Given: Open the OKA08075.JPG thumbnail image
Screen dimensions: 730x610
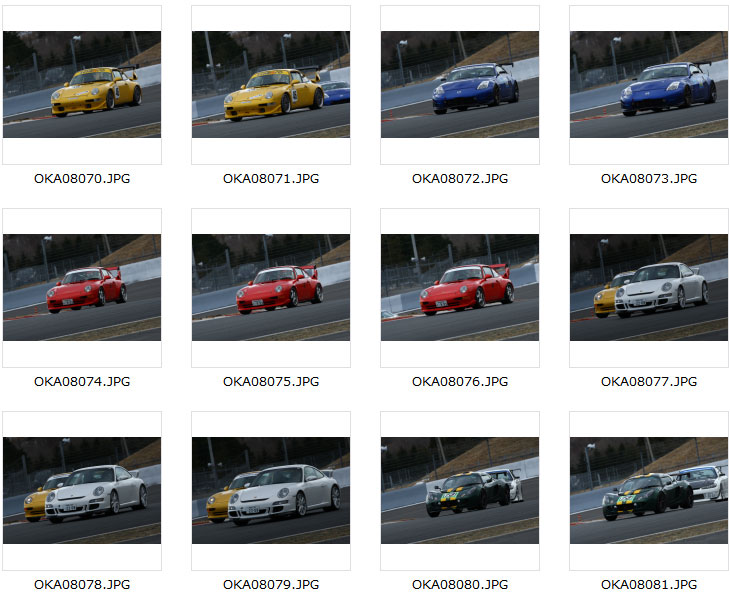Looking at the screenshot, I should coord(271,287).
